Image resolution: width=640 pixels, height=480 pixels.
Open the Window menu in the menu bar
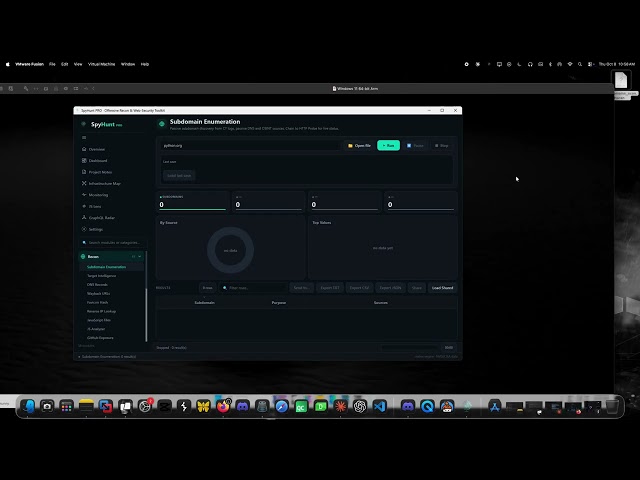[128, 64]
